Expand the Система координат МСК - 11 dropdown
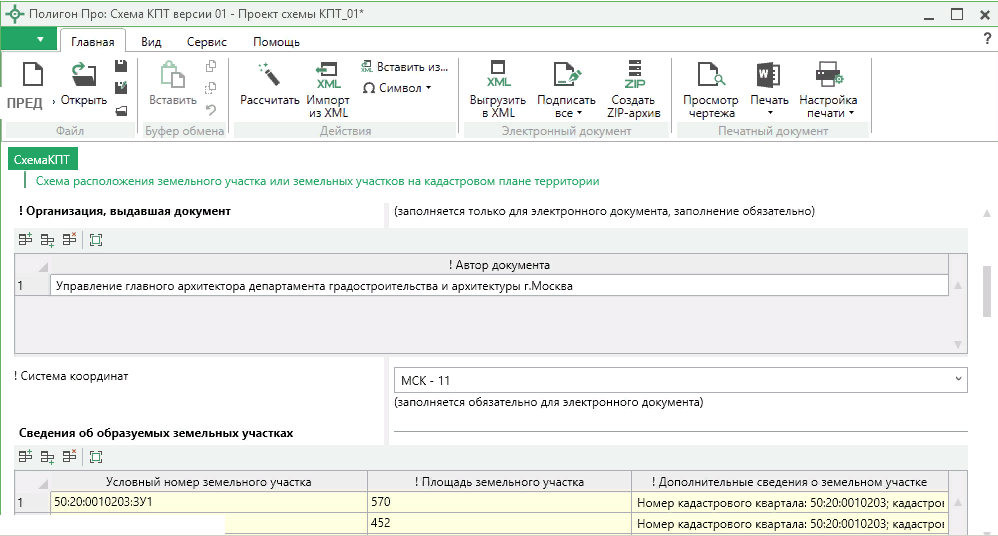Image resolution: width=998 pixels, height=536 pixels. click(x=959, y=380)
